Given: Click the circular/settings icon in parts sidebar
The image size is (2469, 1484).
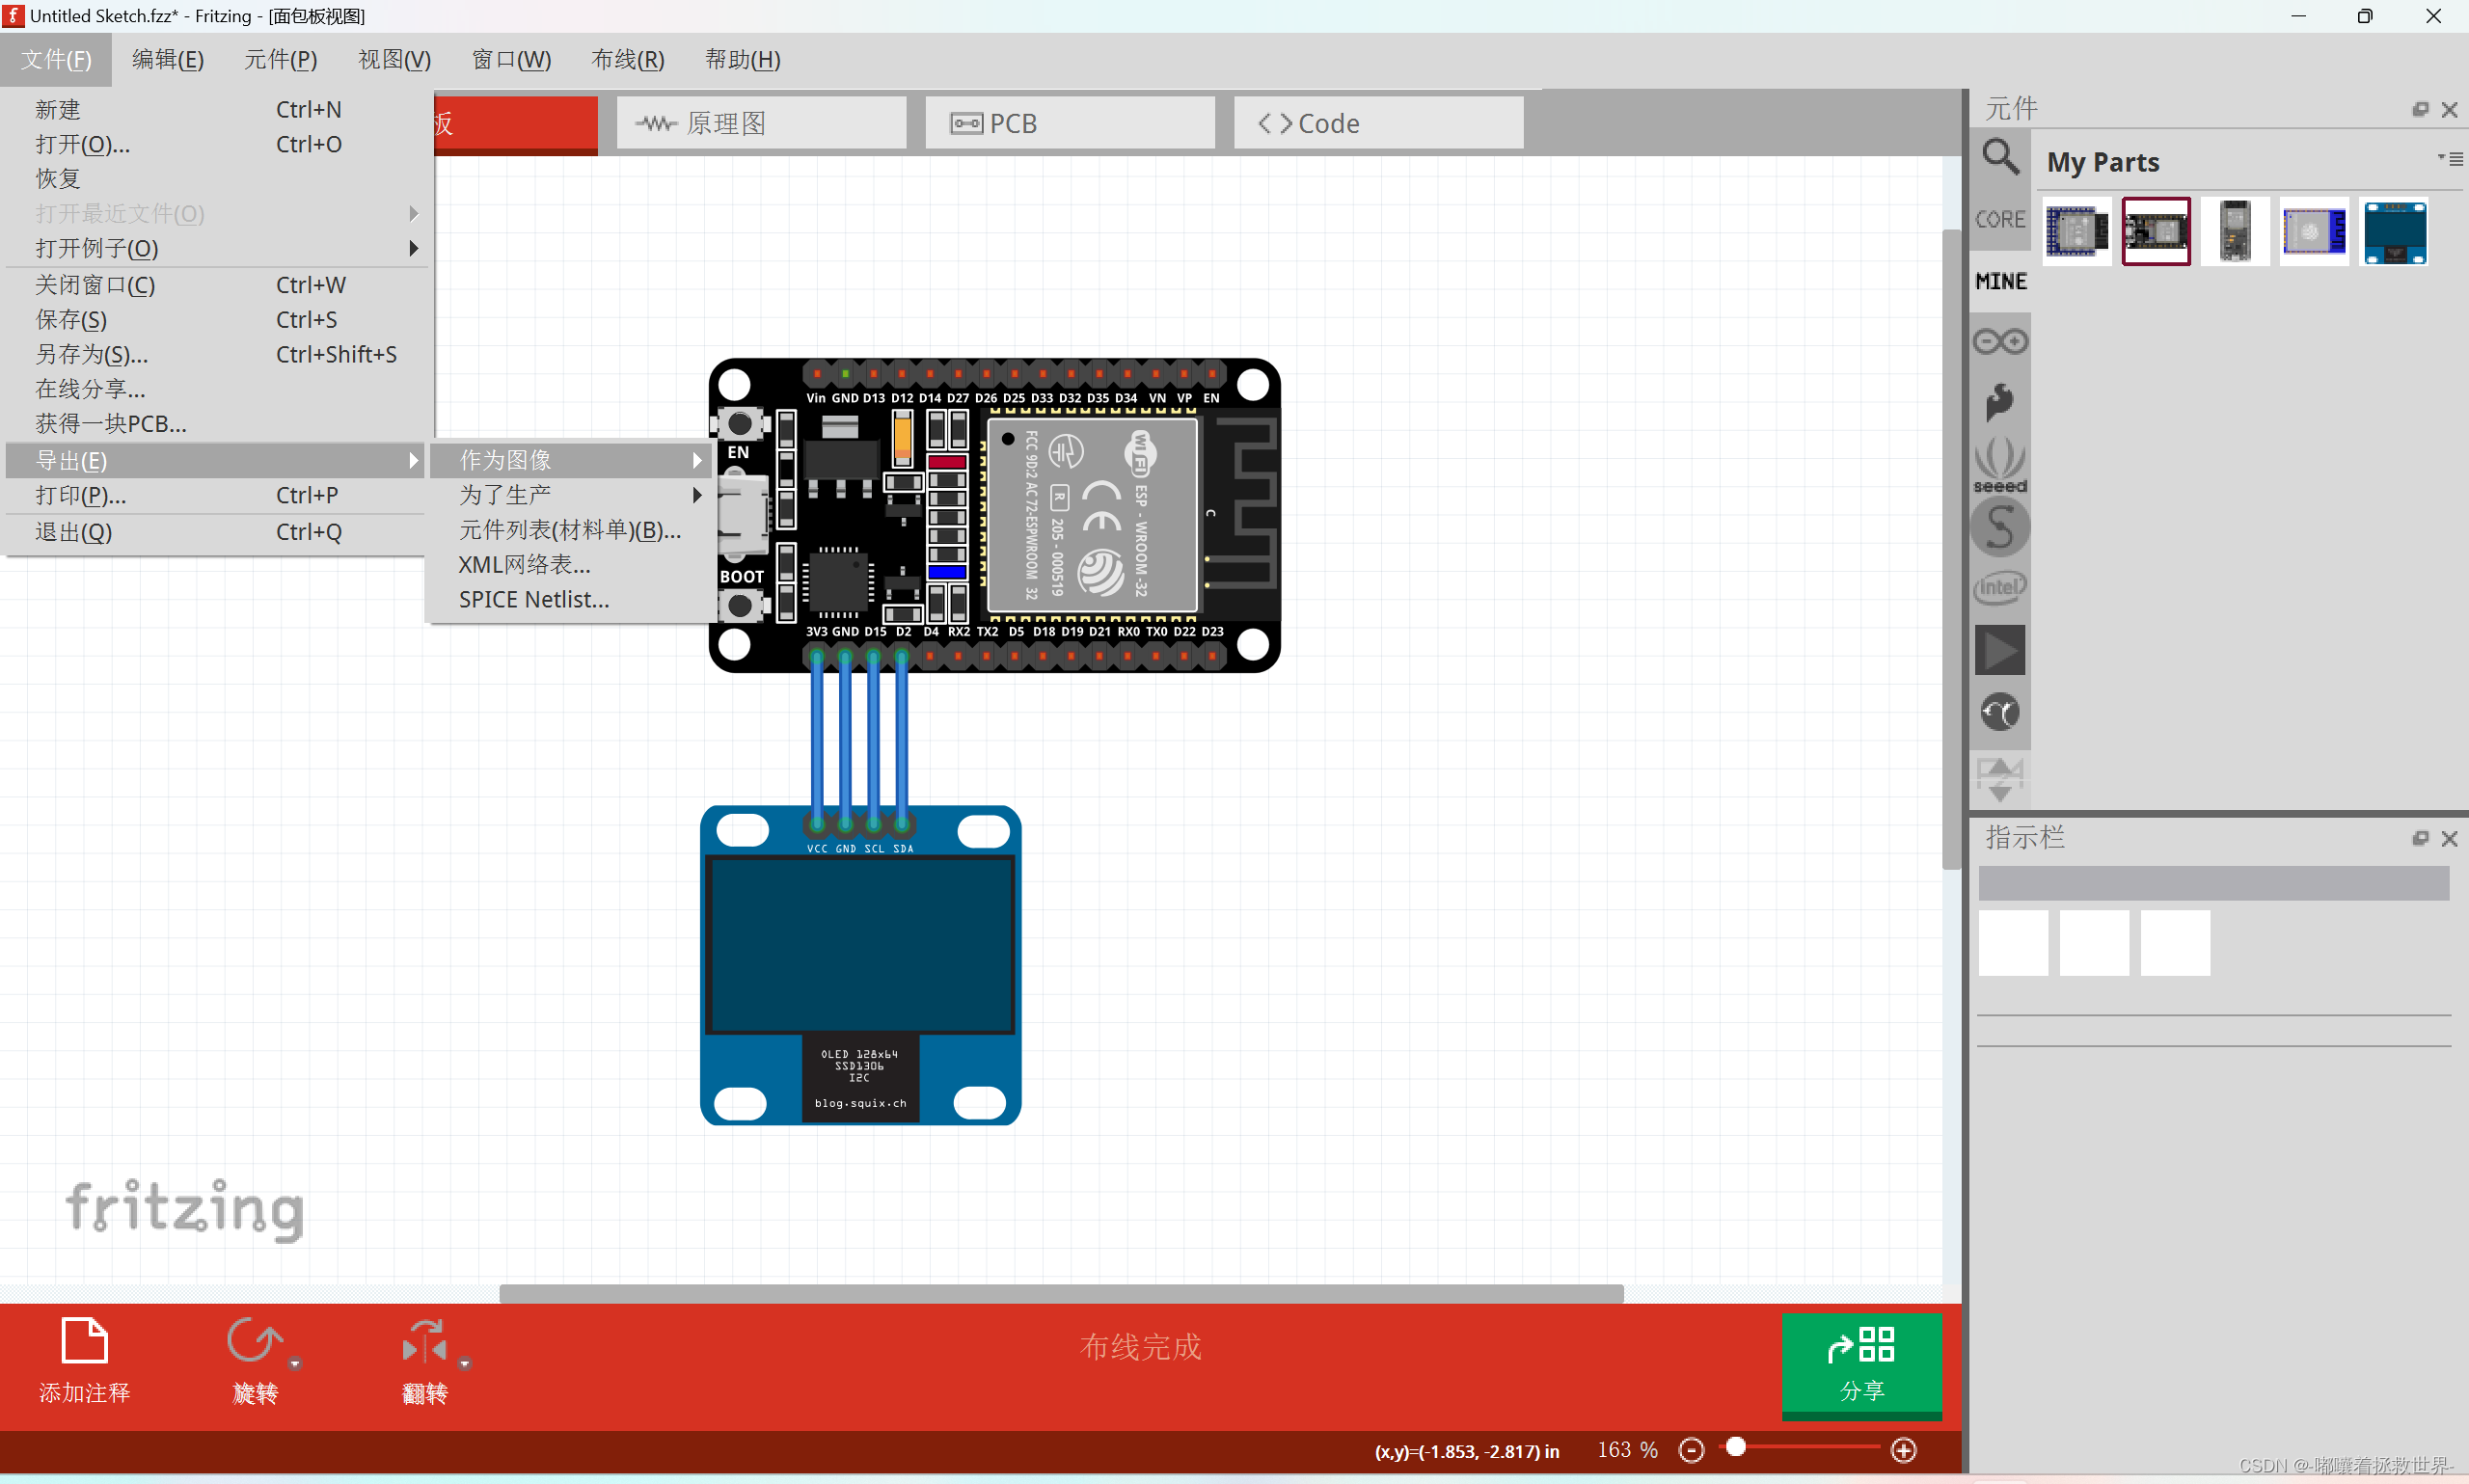Looking at the screenshot, I should click(x=2000, y=712).
